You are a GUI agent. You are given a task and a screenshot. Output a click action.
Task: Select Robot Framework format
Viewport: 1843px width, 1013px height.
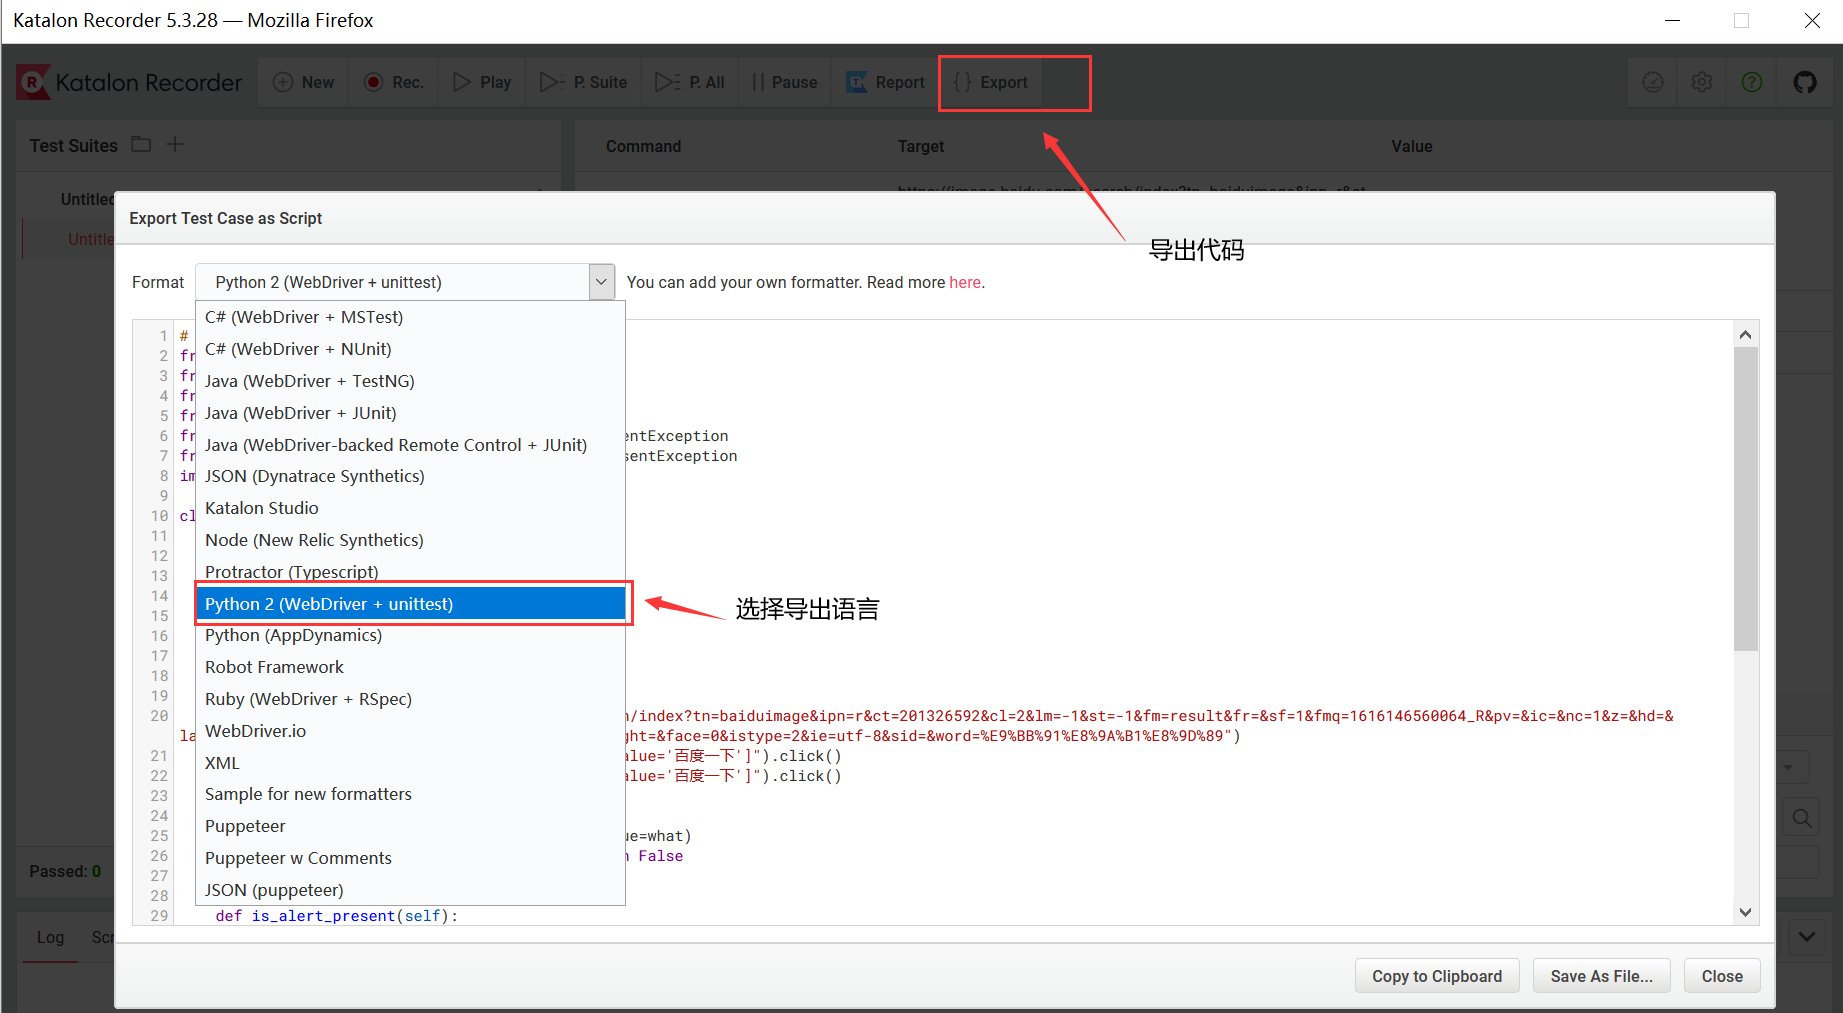[410, 667]
